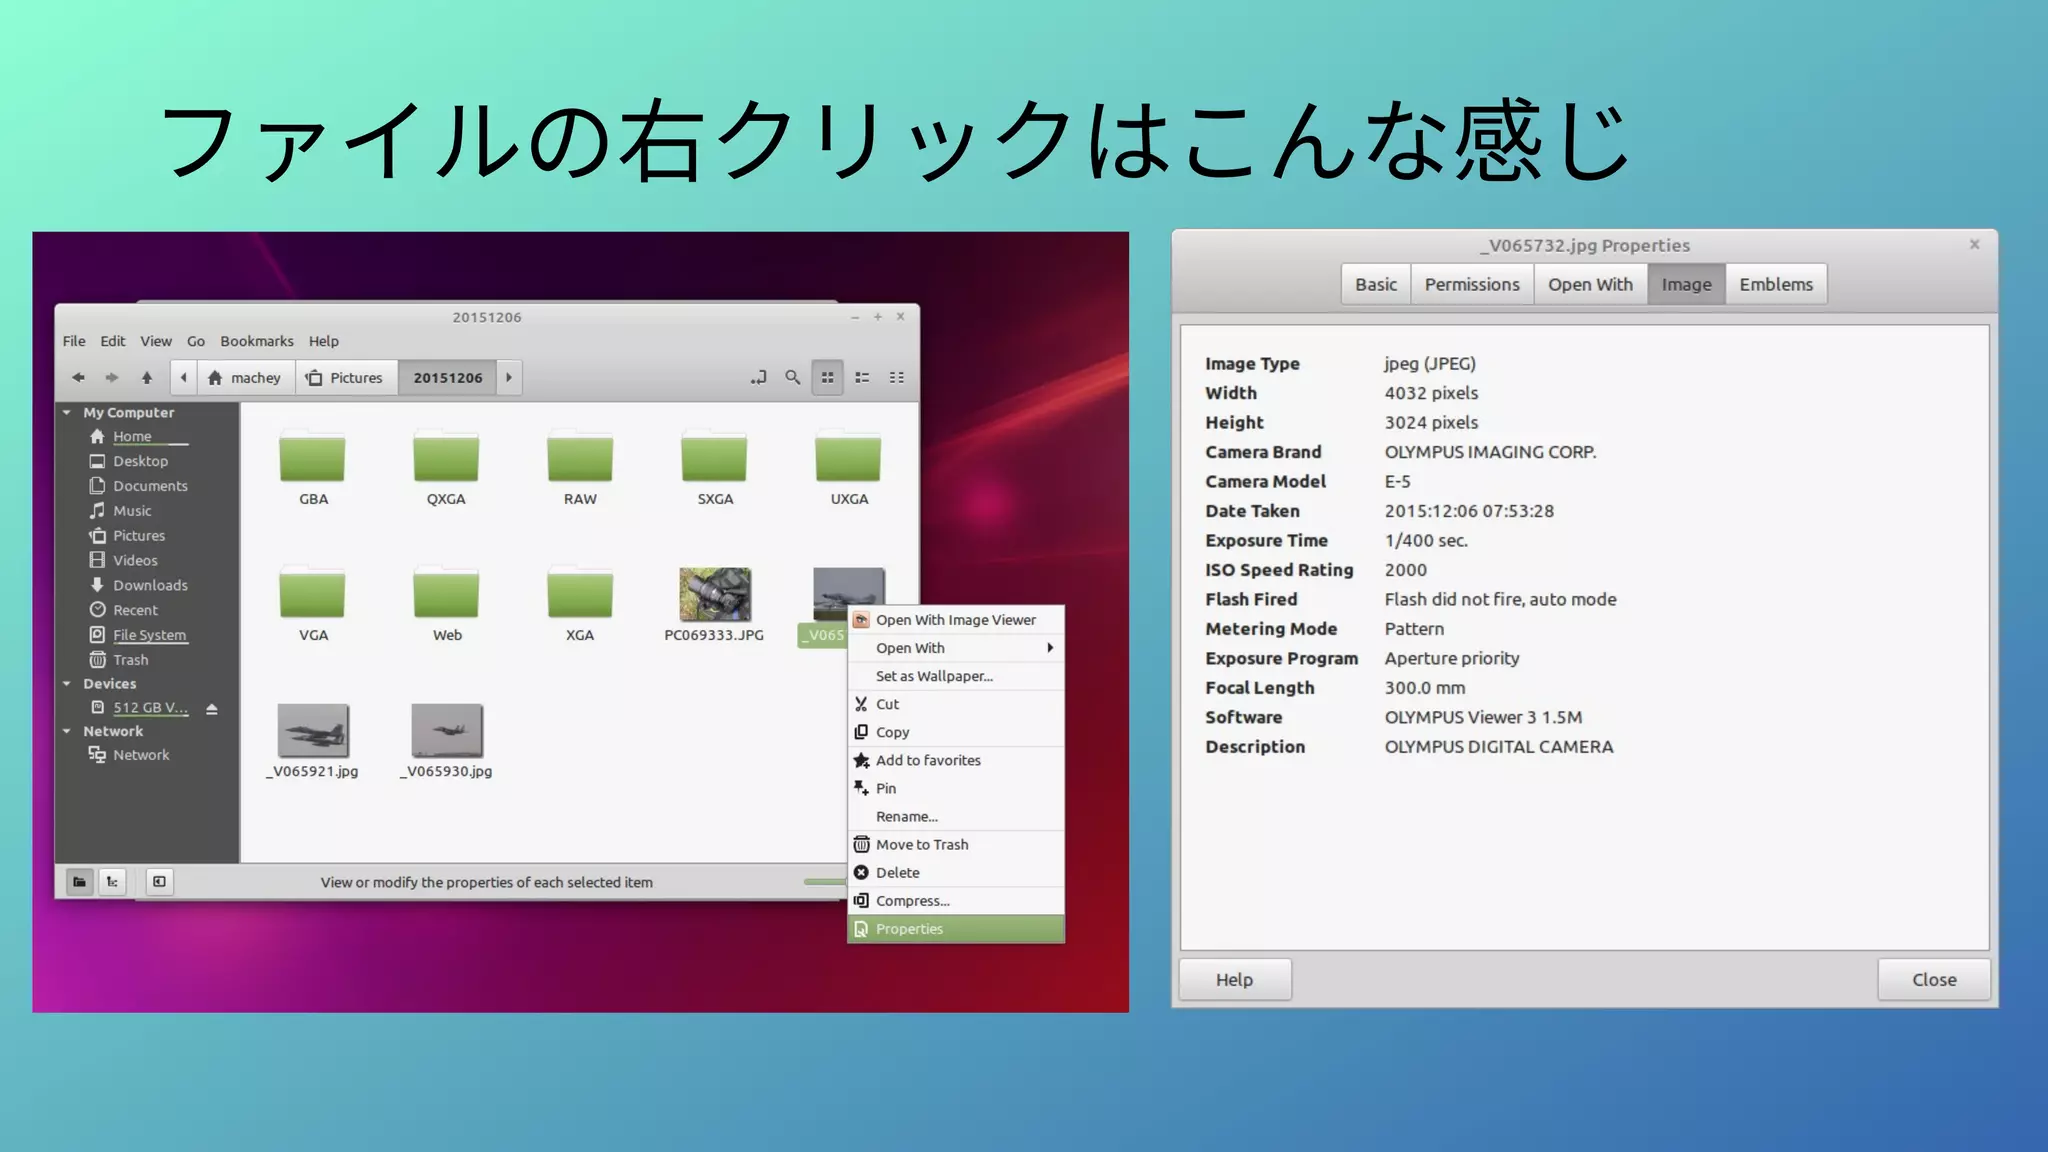2048x1152 pixels.
Task: Show tree view sidebar icon
Action: pyautogui.click(x=112, y=881)
